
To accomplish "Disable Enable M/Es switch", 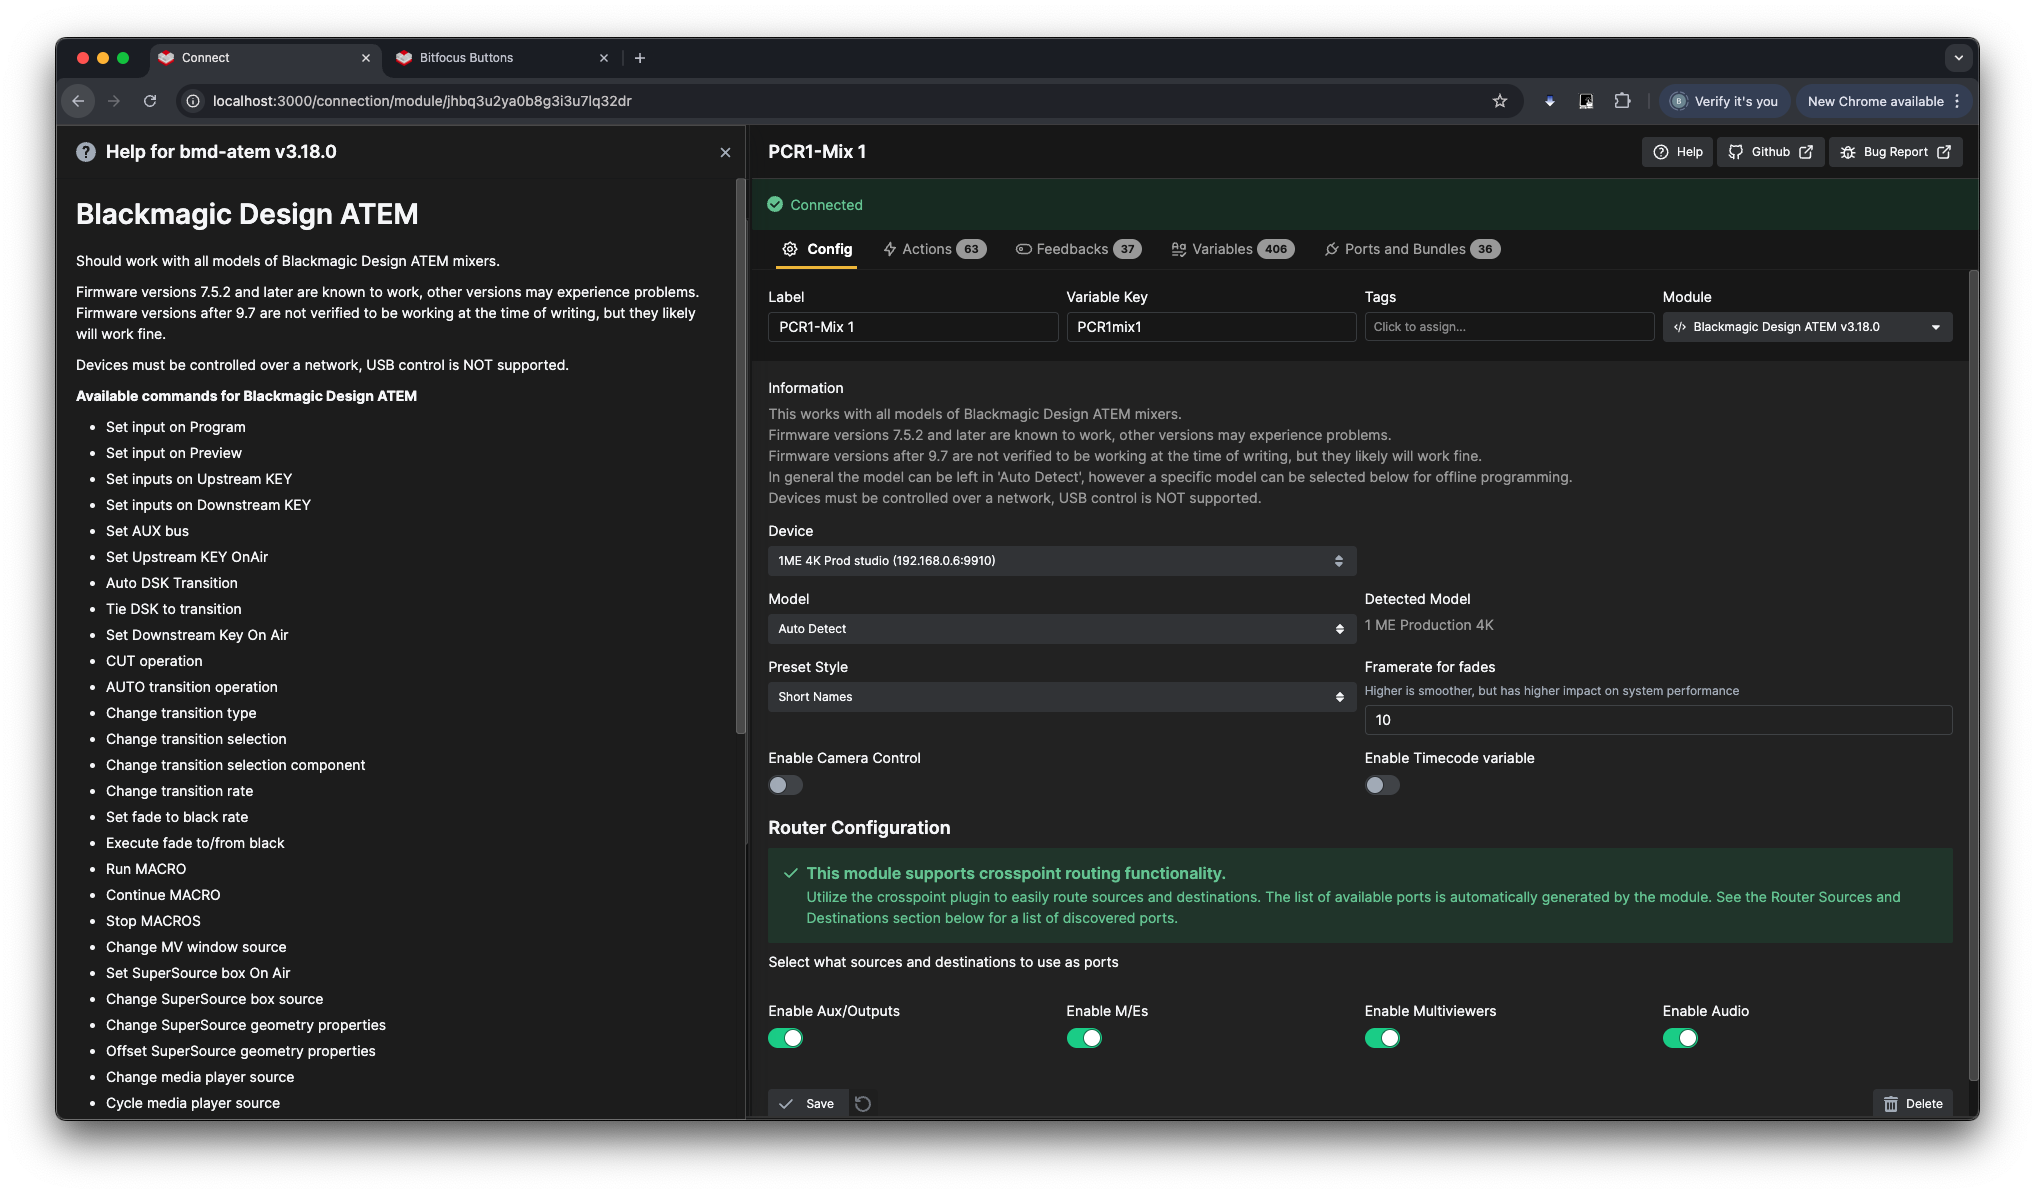I will (x=1084, y=1038).
